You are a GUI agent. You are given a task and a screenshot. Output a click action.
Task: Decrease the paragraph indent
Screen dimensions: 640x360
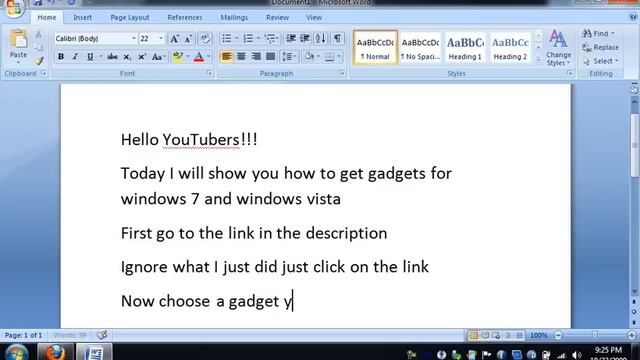tap(291, 38)
